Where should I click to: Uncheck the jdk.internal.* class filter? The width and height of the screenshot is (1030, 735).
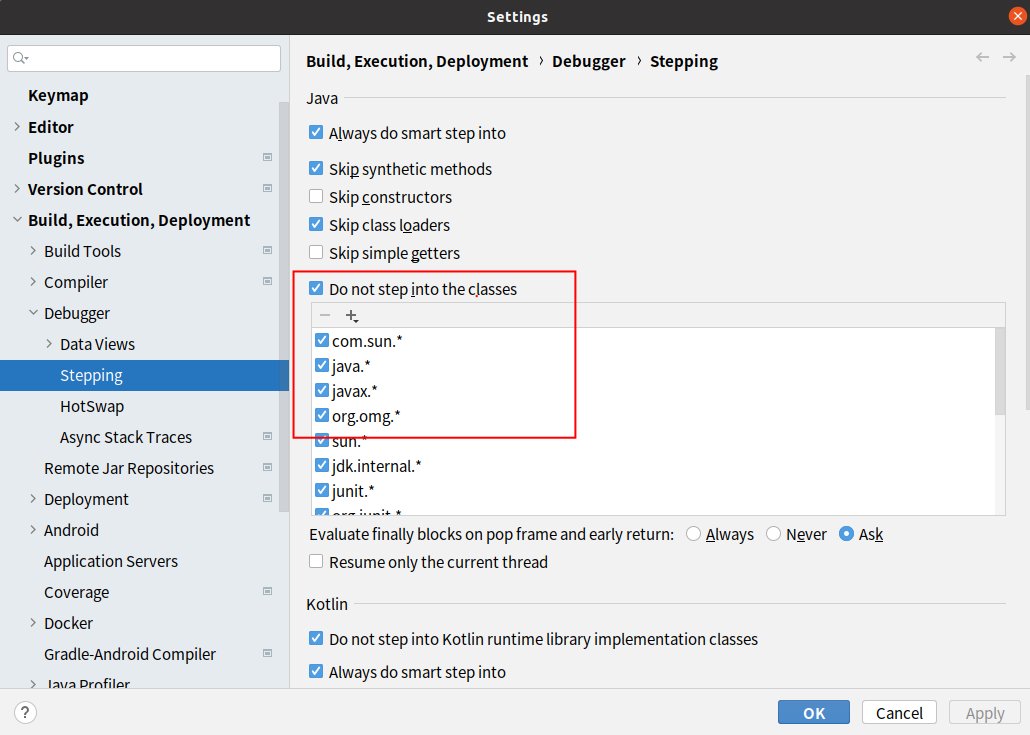coord(322,465)
